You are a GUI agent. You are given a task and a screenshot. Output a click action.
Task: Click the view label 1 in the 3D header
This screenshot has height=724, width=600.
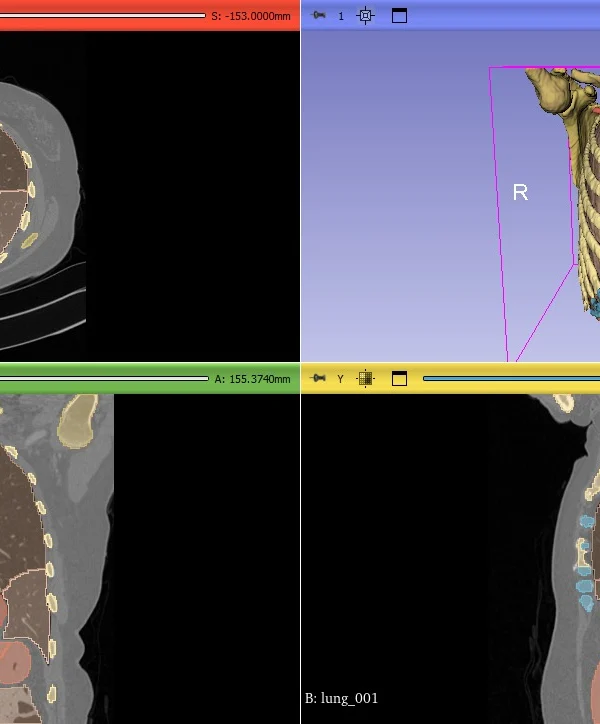pyautogui.click(x=341, y=16)
